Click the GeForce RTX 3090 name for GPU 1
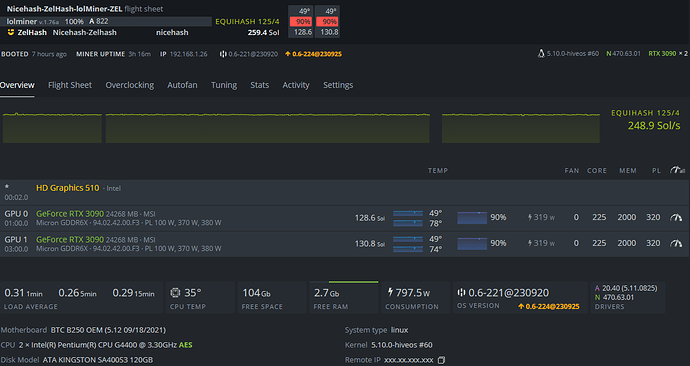 point(70,240)
